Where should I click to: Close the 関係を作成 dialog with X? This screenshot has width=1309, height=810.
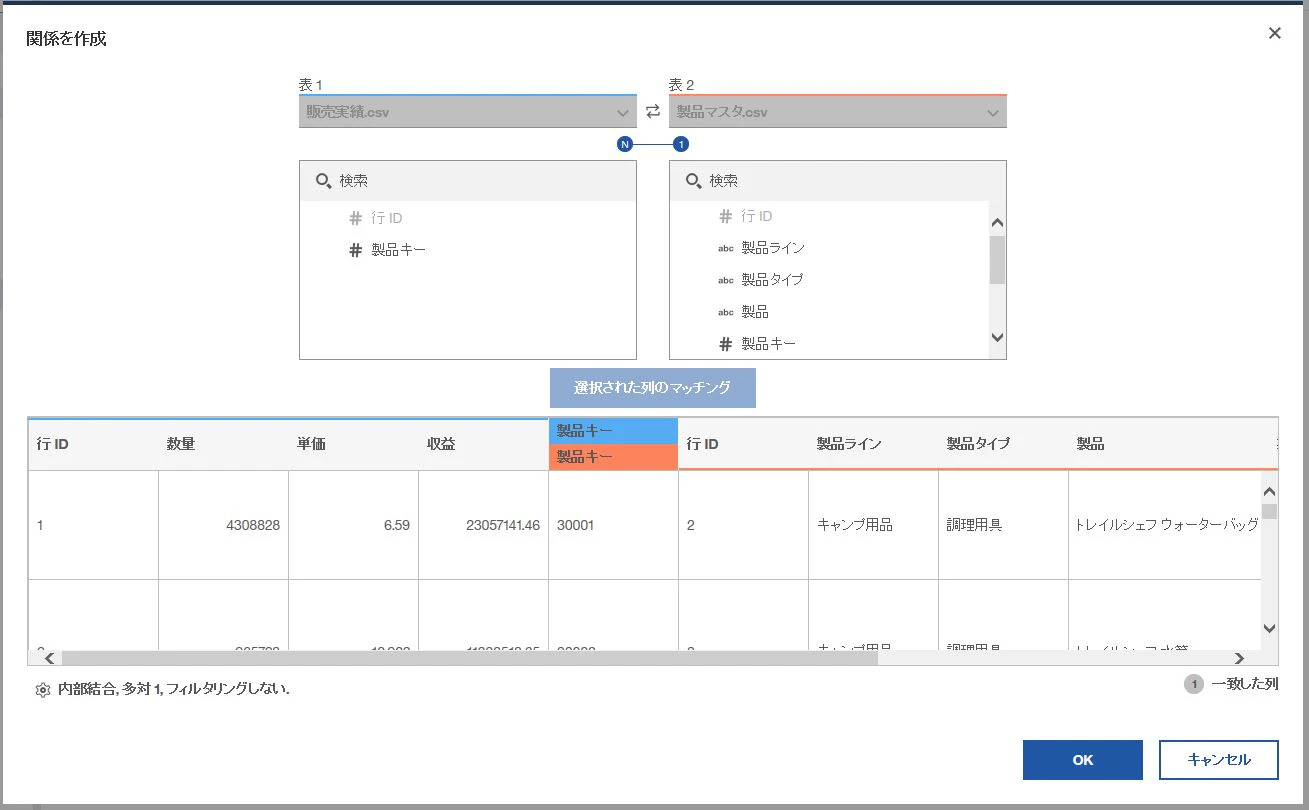coord(1274,33)
